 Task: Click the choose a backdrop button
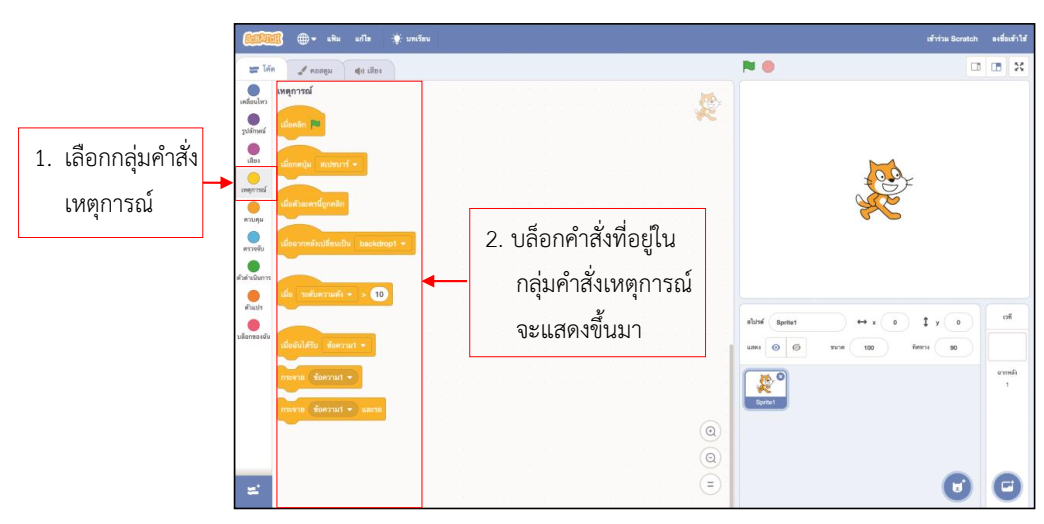point(1006,486)
